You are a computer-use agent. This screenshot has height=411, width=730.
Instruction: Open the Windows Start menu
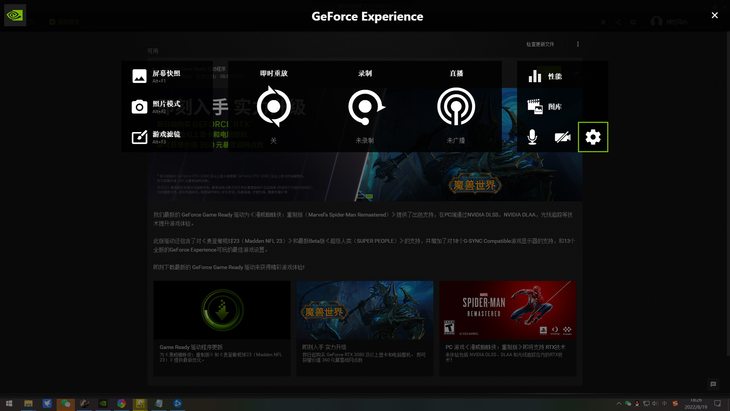(9, 404)
